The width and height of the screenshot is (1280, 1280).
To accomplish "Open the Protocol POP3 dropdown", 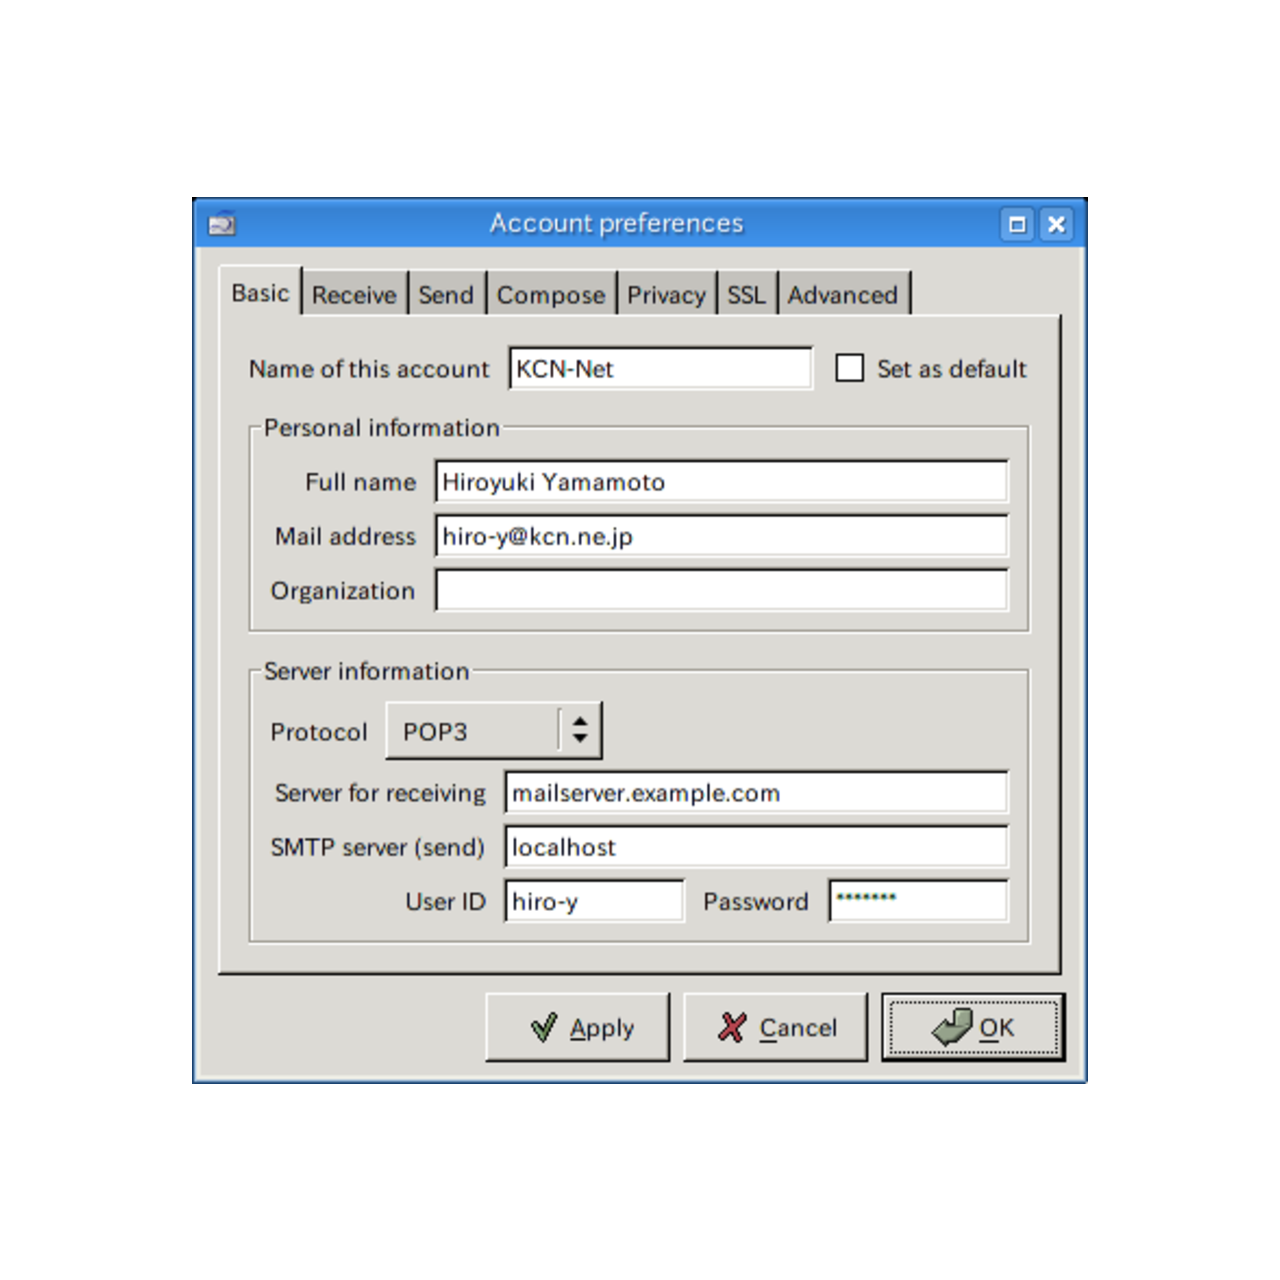I will click(494, 731).
